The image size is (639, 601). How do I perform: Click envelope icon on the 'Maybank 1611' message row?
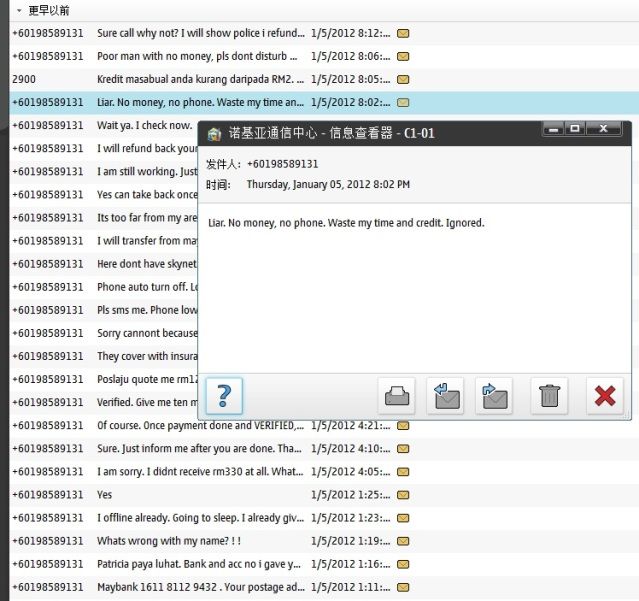[x=403, y=587]
